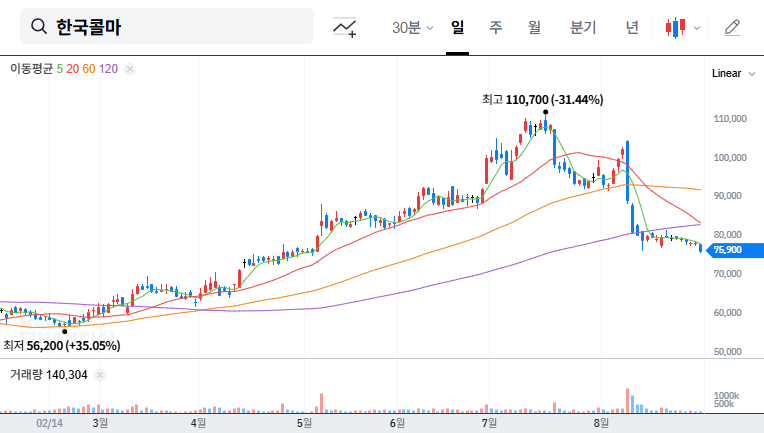Screen dimensions: 764x433
Task: Click the 5월 date axis label
Action: click(x=304, y=423)
